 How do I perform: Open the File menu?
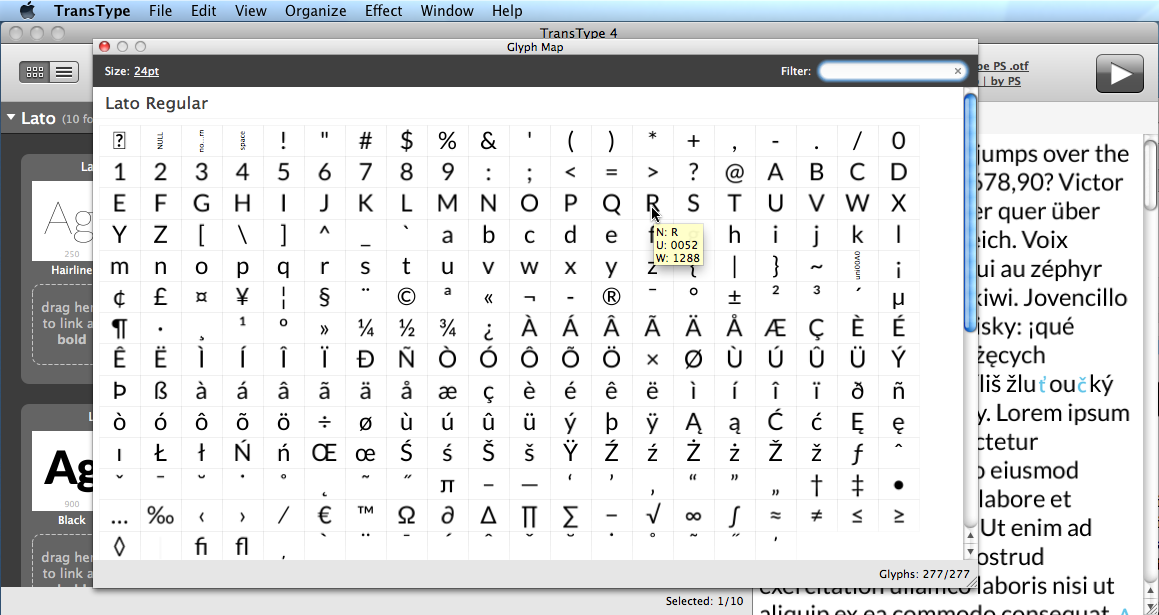point(160,10)
